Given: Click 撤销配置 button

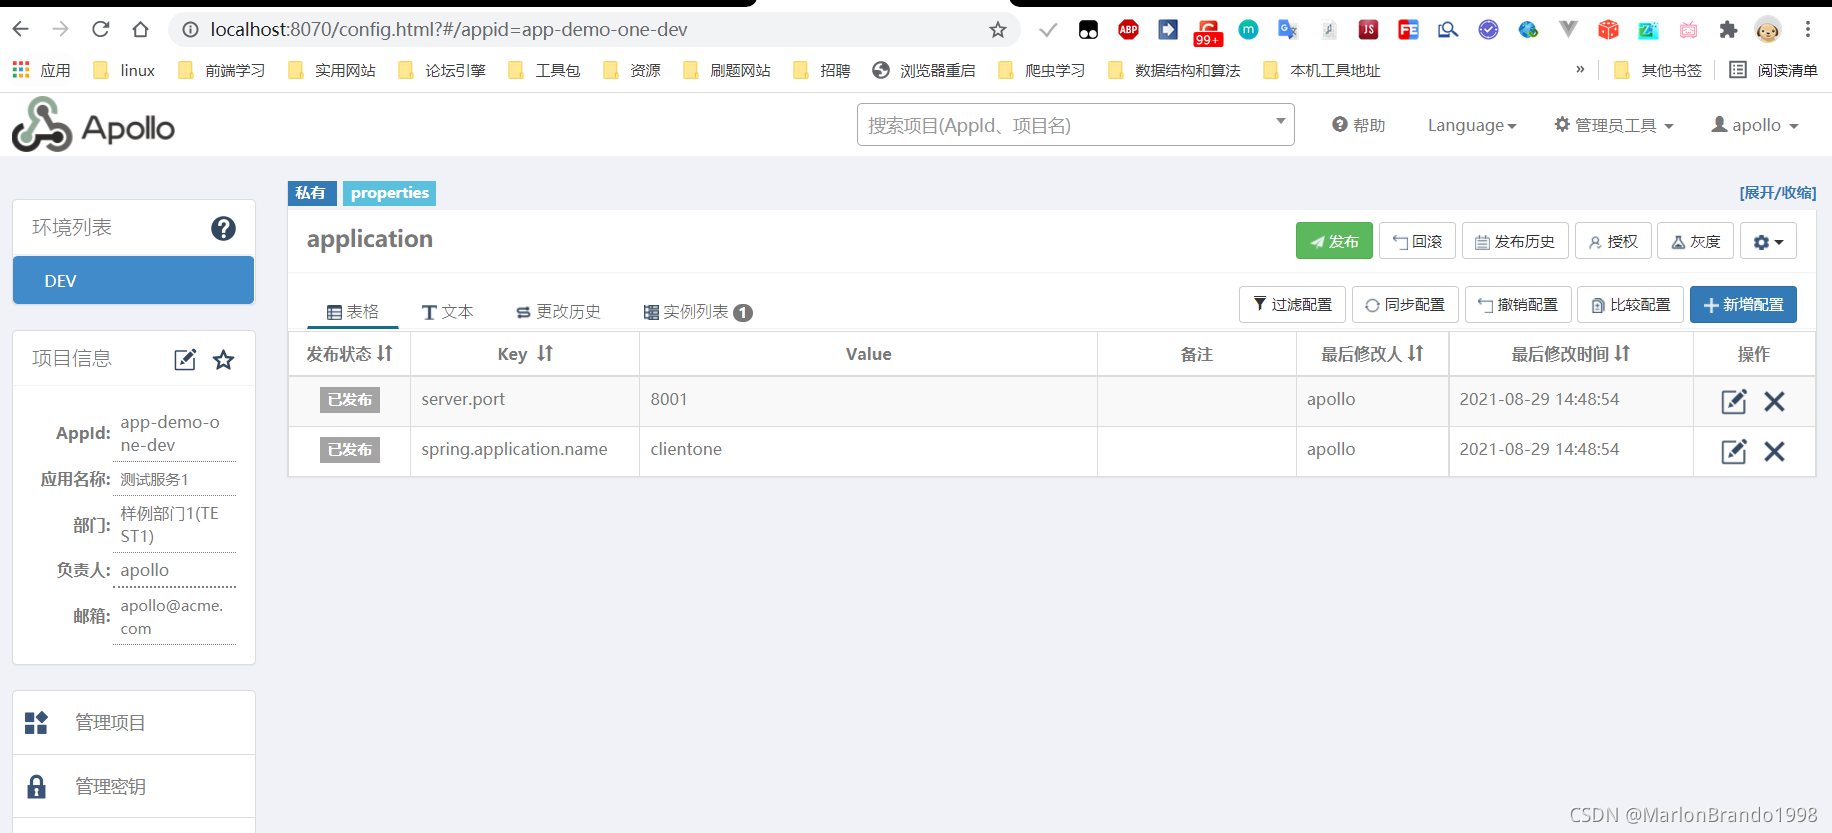Looking at the screenshot, I should [1518, 305].
